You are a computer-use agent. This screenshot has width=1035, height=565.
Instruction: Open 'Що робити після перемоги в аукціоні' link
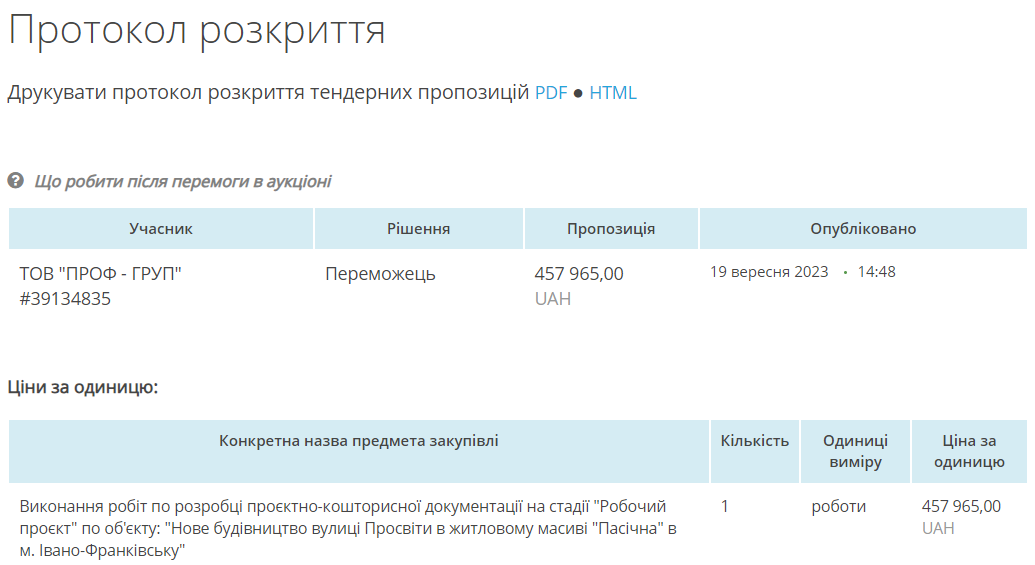[183, 182]
